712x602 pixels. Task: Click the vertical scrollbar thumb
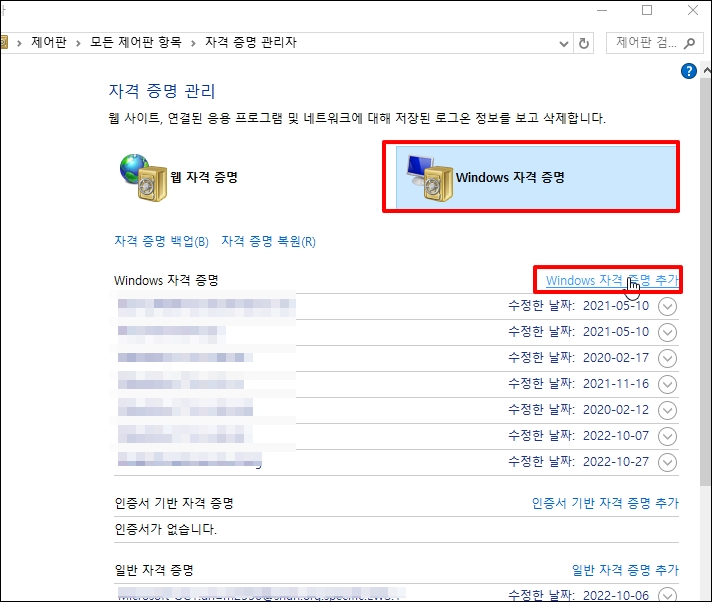click(x=707, y=281)
